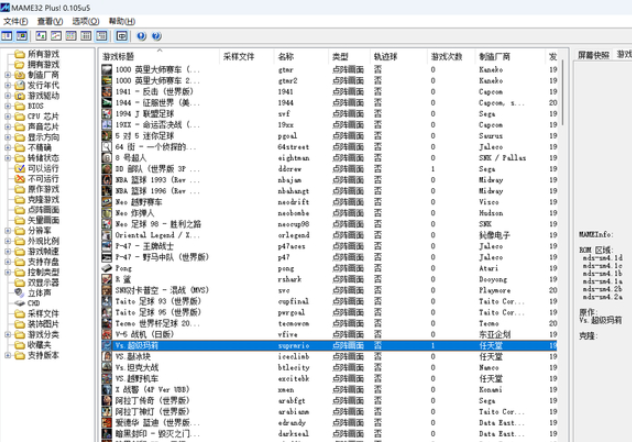
Task: Click the Pong game row icon
Action: 107,268
